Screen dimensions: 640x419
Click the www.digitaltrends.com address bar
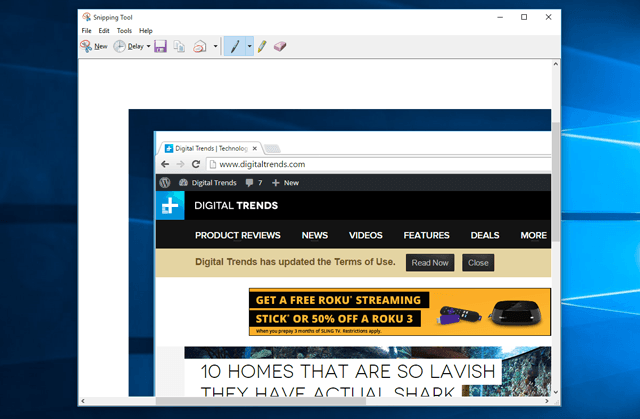pyautogui.click(x=378, y=164)
